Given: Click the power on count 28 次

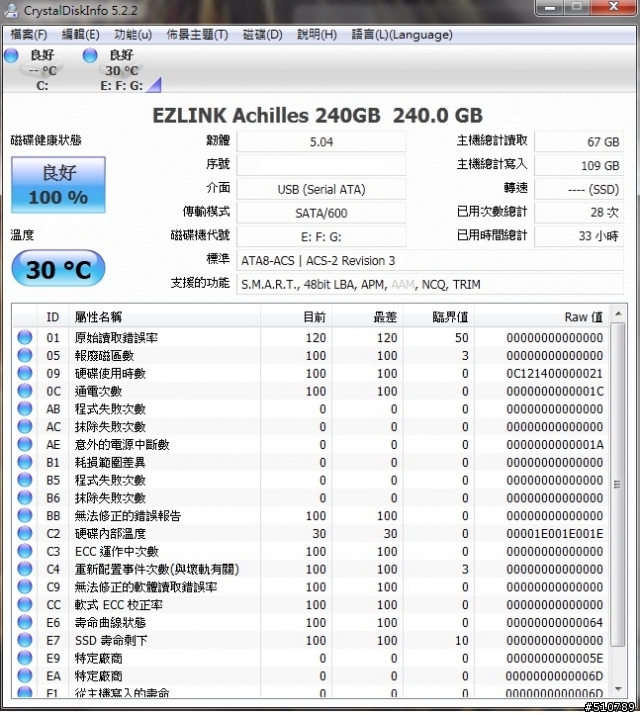Looking at the screenshot, I should 579,213.
